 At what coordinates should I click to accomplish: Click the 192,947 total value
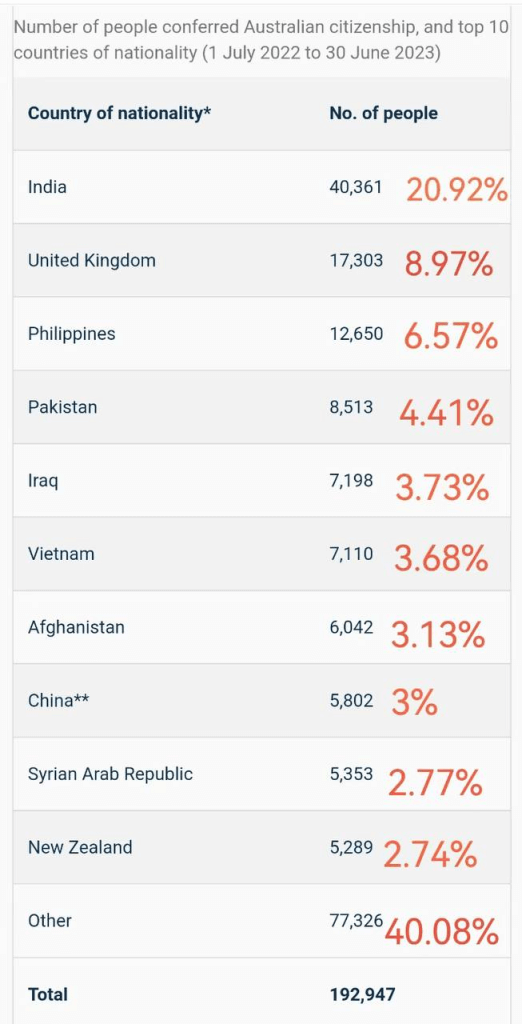(x=363, y=994)
